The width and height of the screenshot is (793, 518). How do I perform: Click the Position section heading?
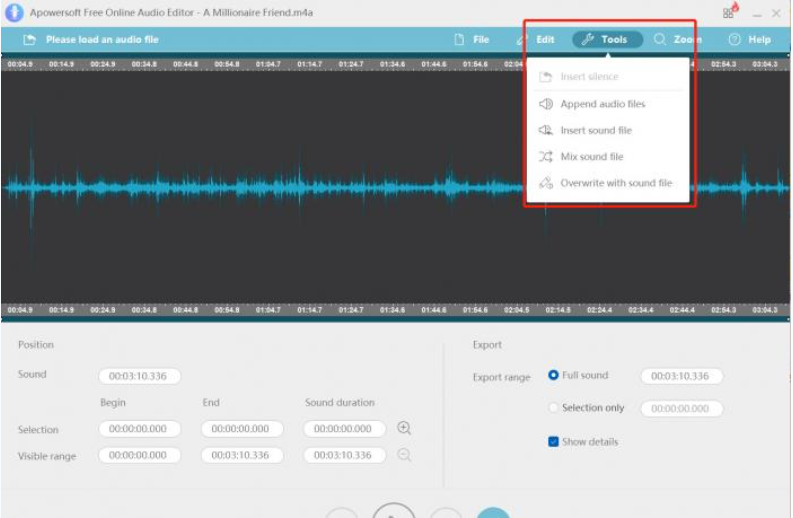click(35, 344)
